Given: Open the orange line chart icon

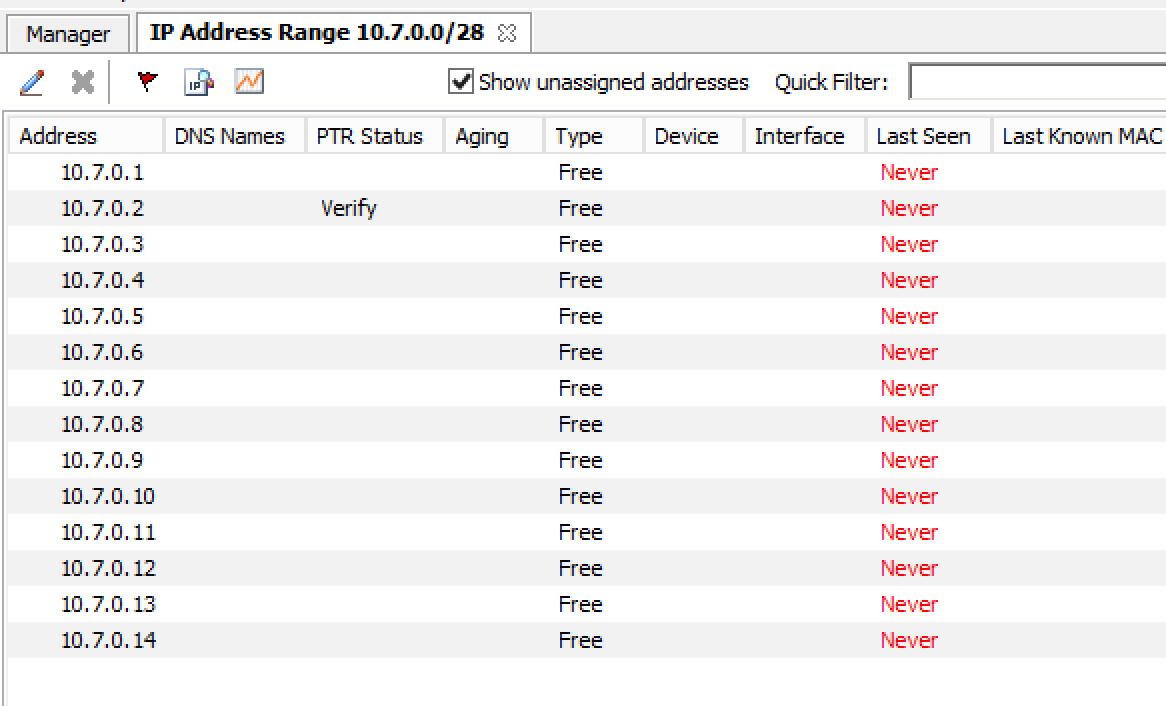Looking at the screenshot, I should [x=249, y=82].
